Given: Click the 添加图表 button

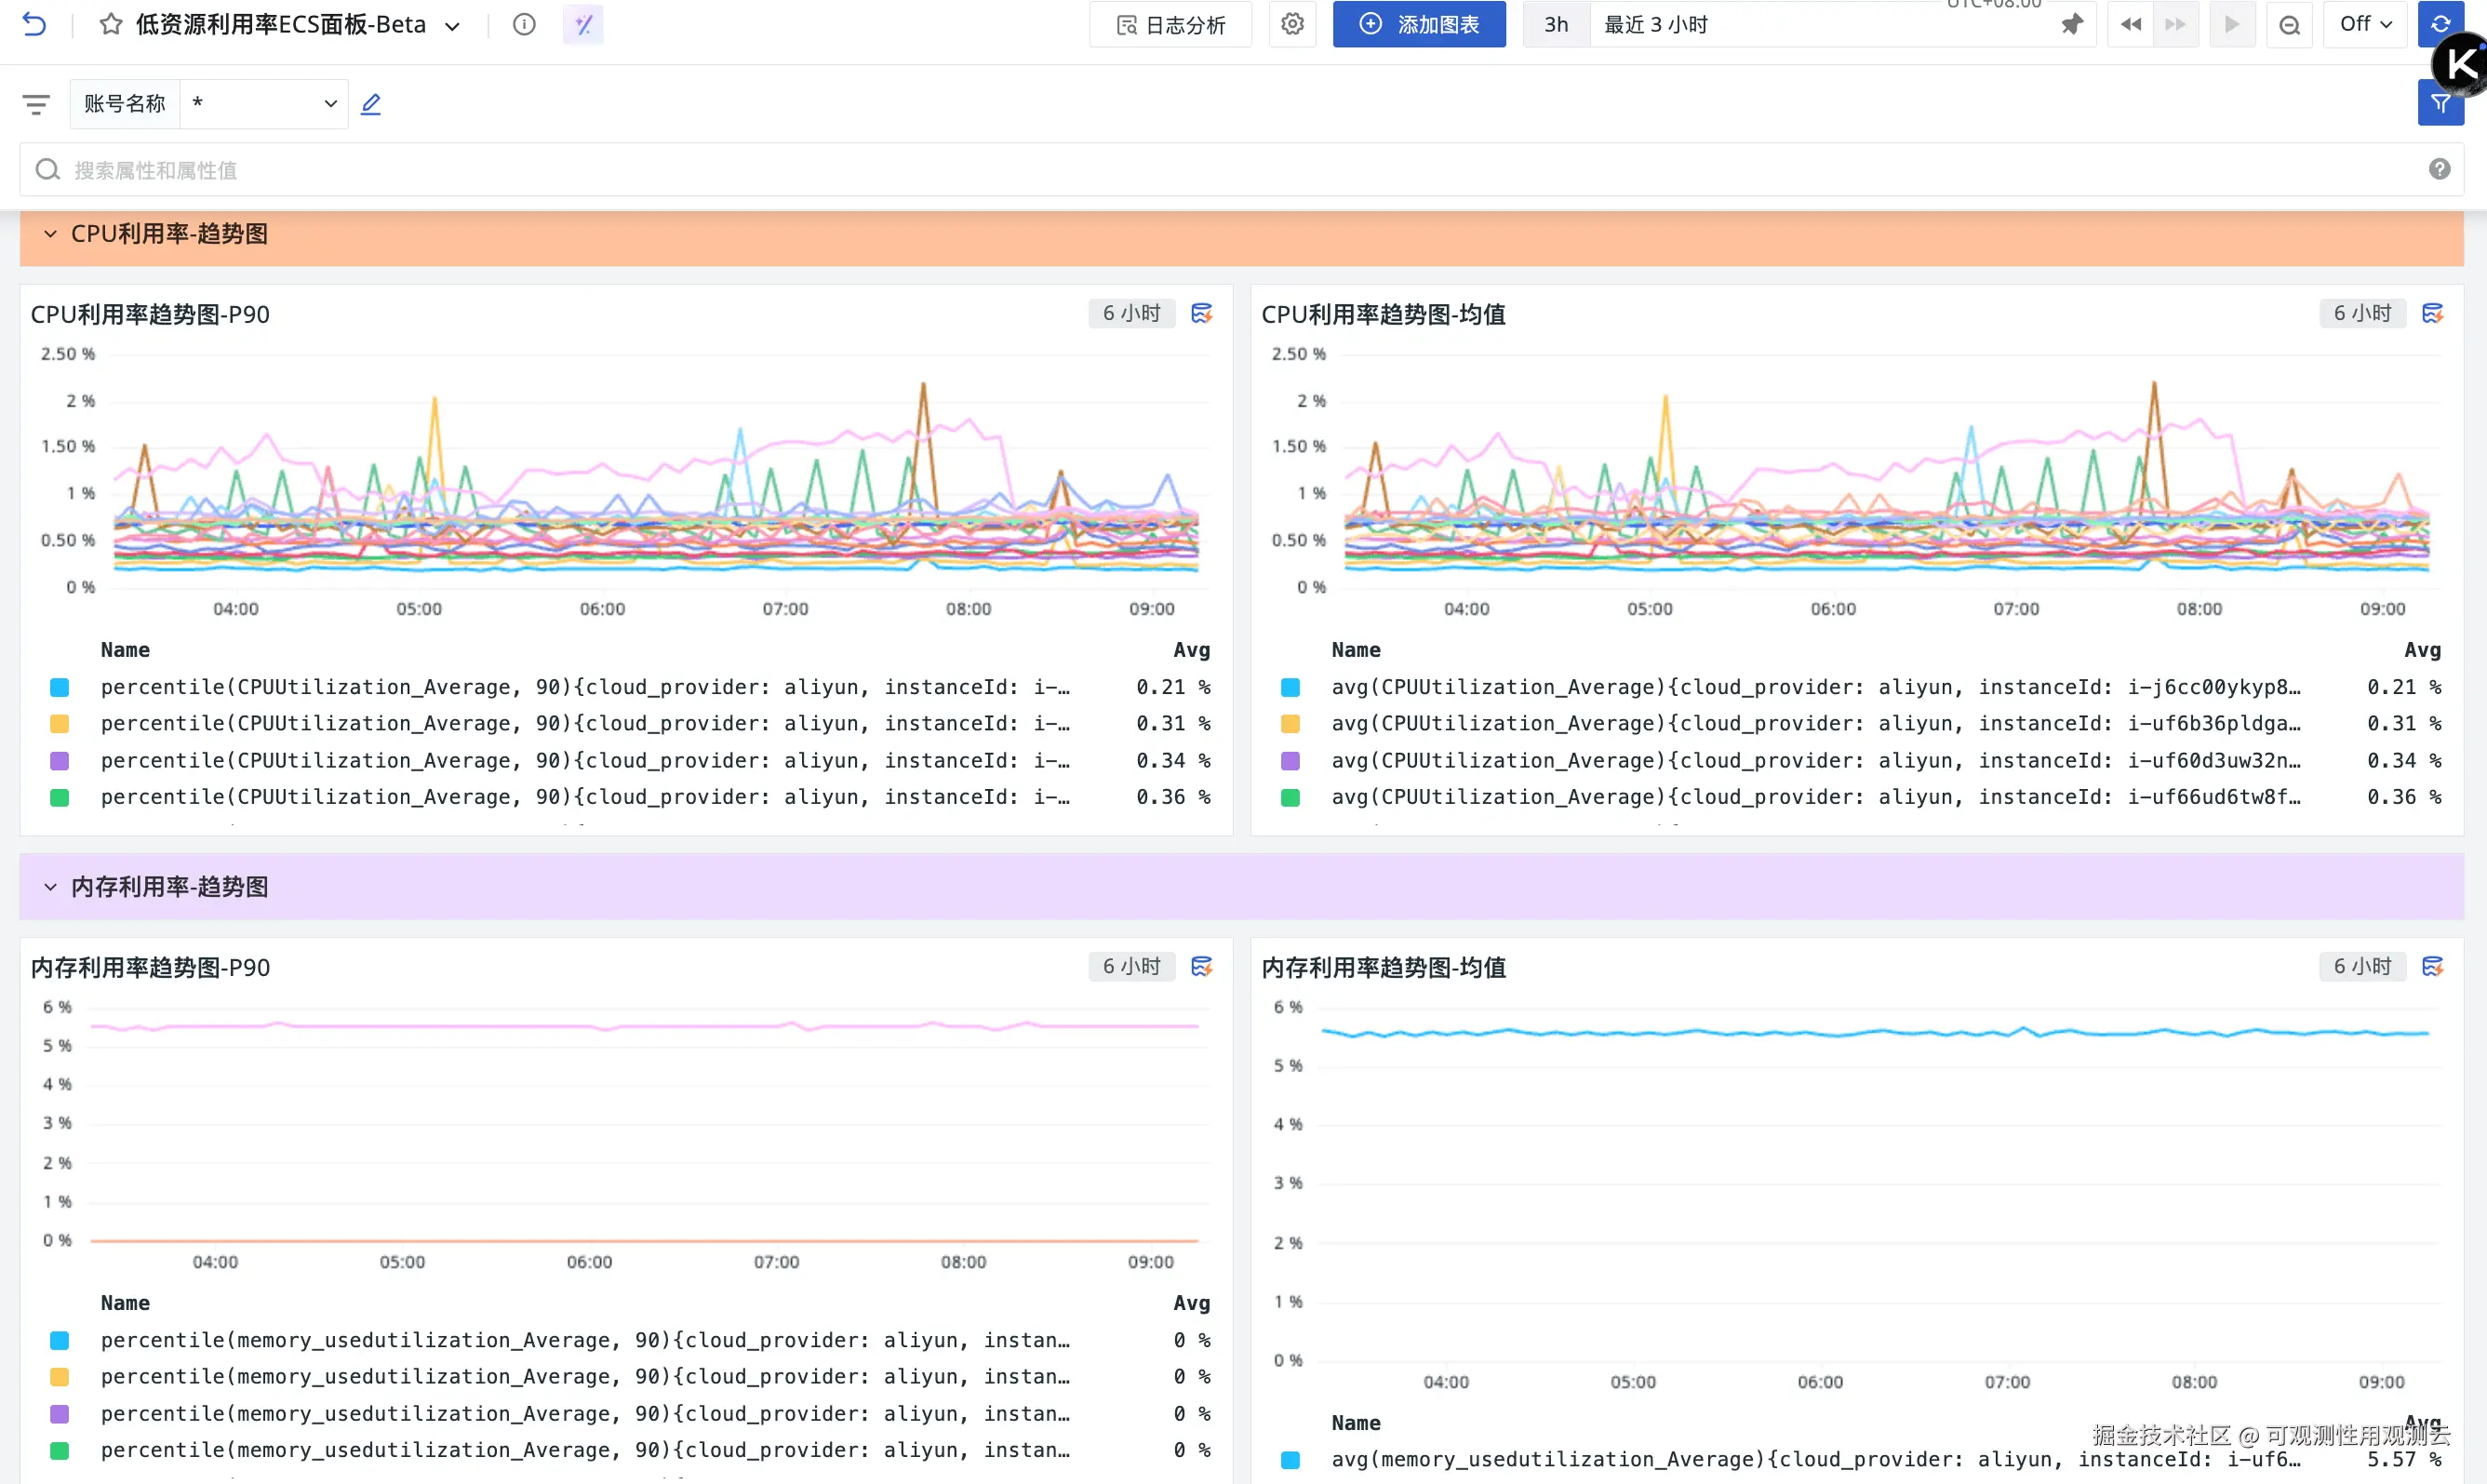Looking at the screenshot, I should [x=1418, y=24].
